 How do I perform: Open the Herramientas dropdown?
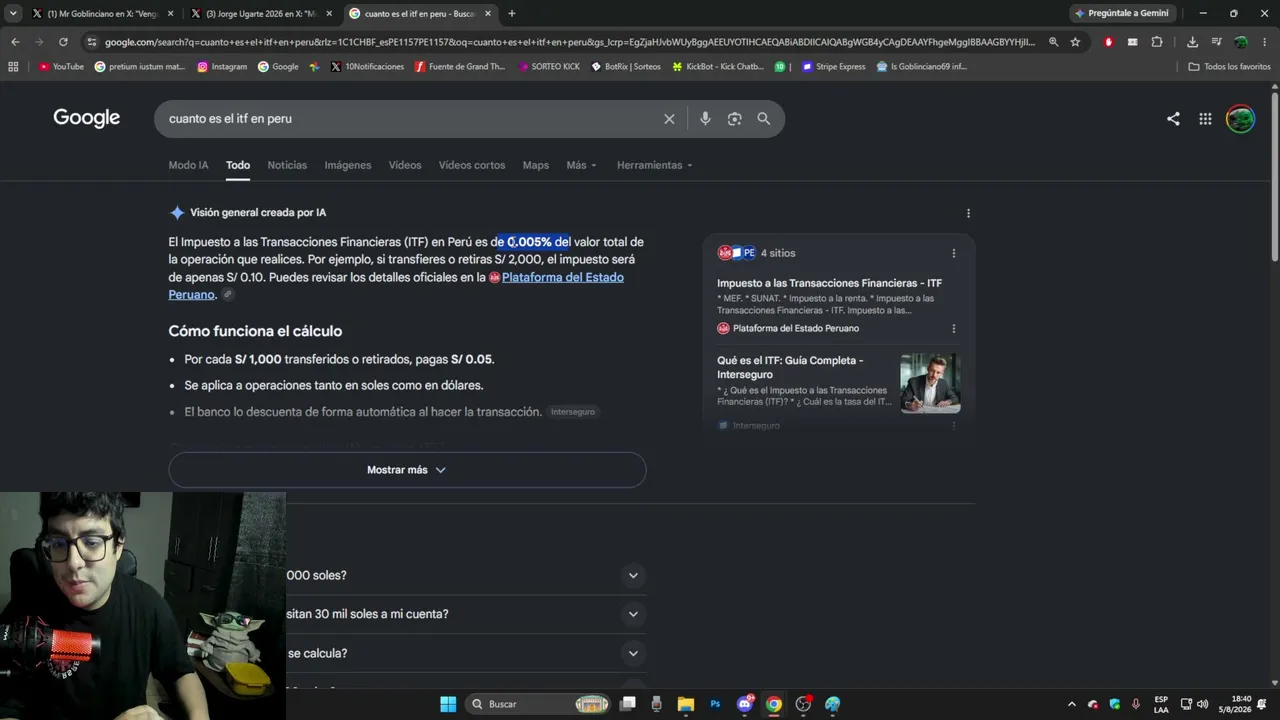point(654,165)
